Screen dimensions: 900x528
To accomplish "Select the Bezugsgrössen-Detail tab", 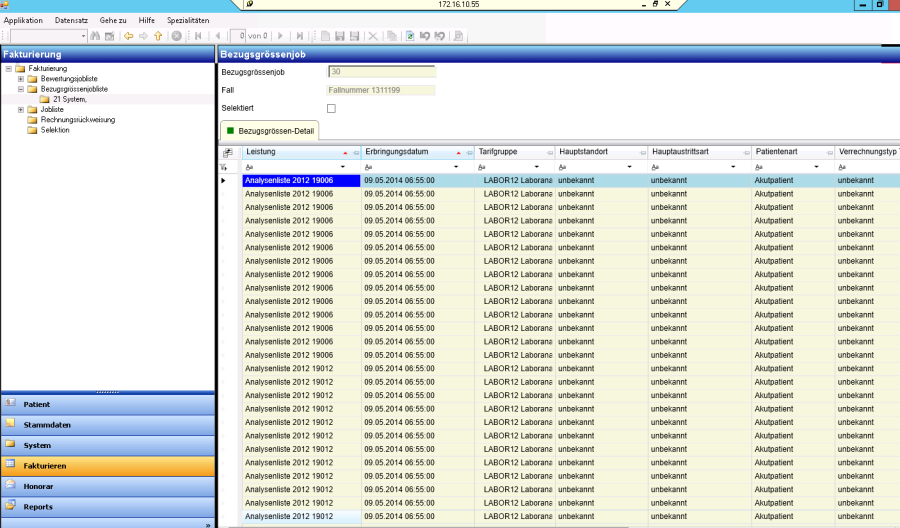I will pyautogui.click(x=275, y=131).
